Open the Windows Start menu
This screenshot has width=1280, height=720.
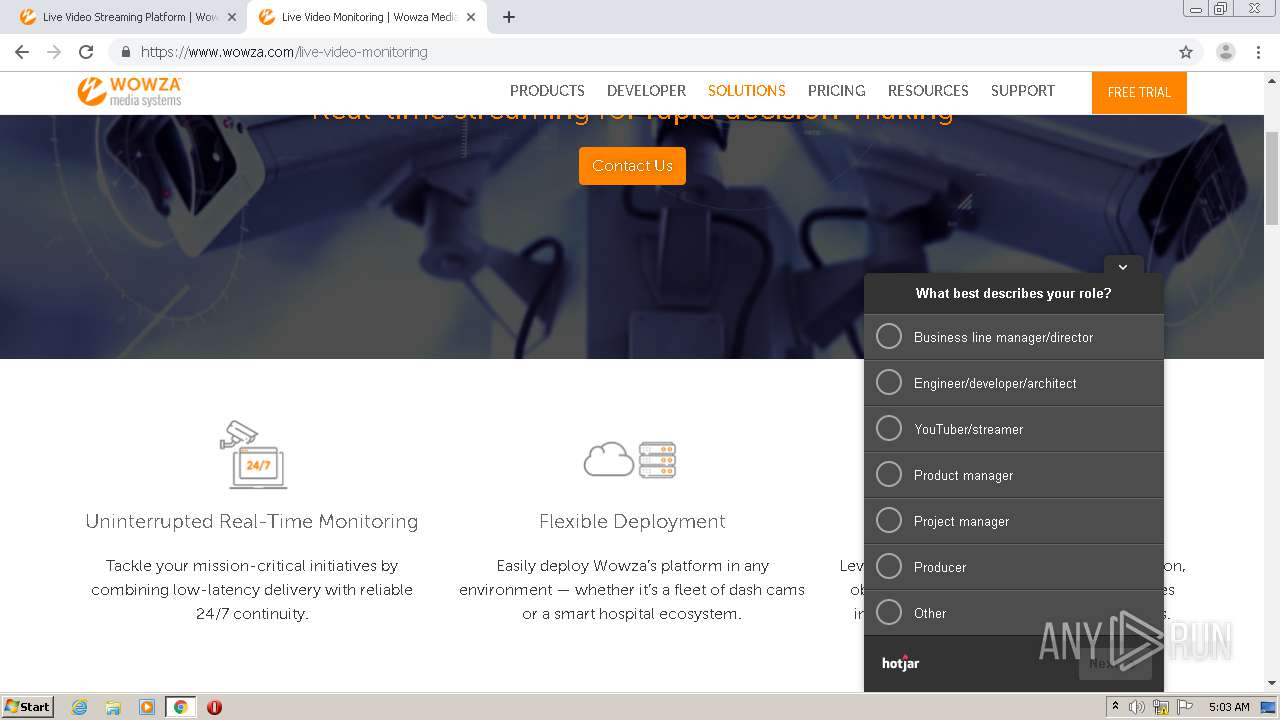(27, 707)
